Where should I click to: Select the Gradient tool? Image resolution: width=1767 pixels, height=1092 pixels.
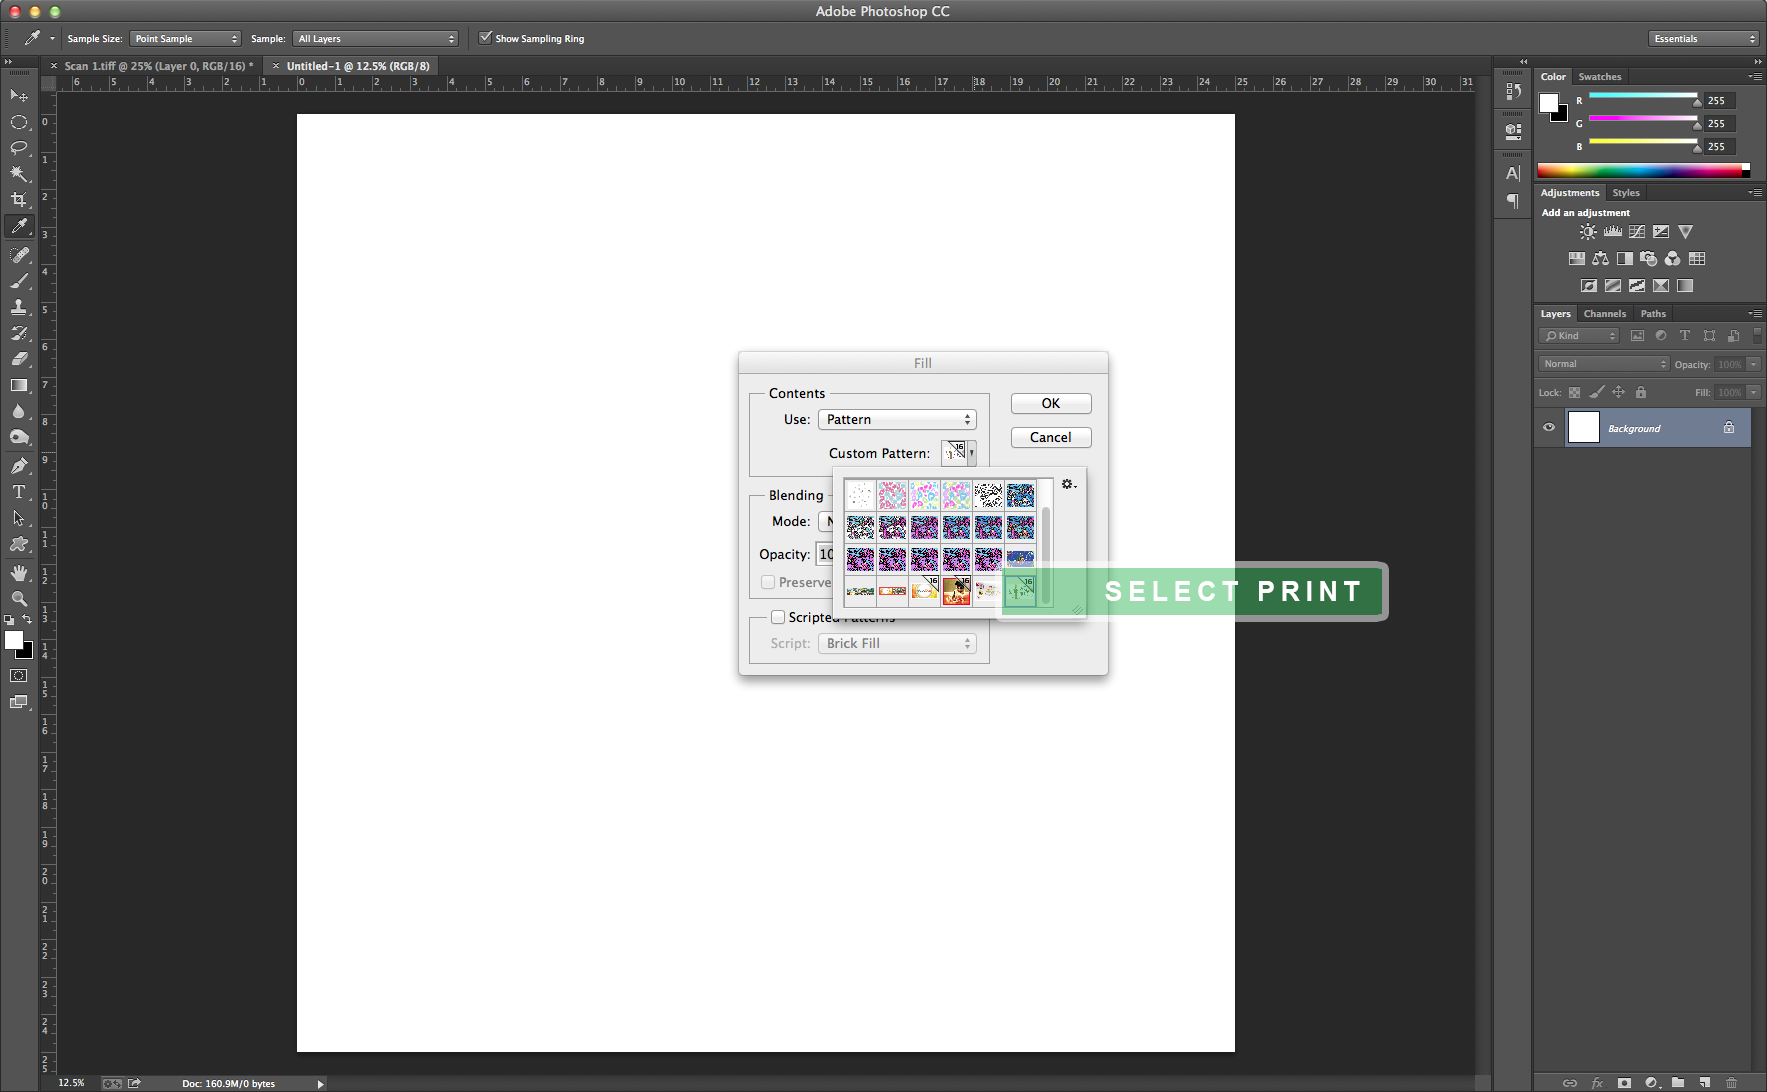19,385
